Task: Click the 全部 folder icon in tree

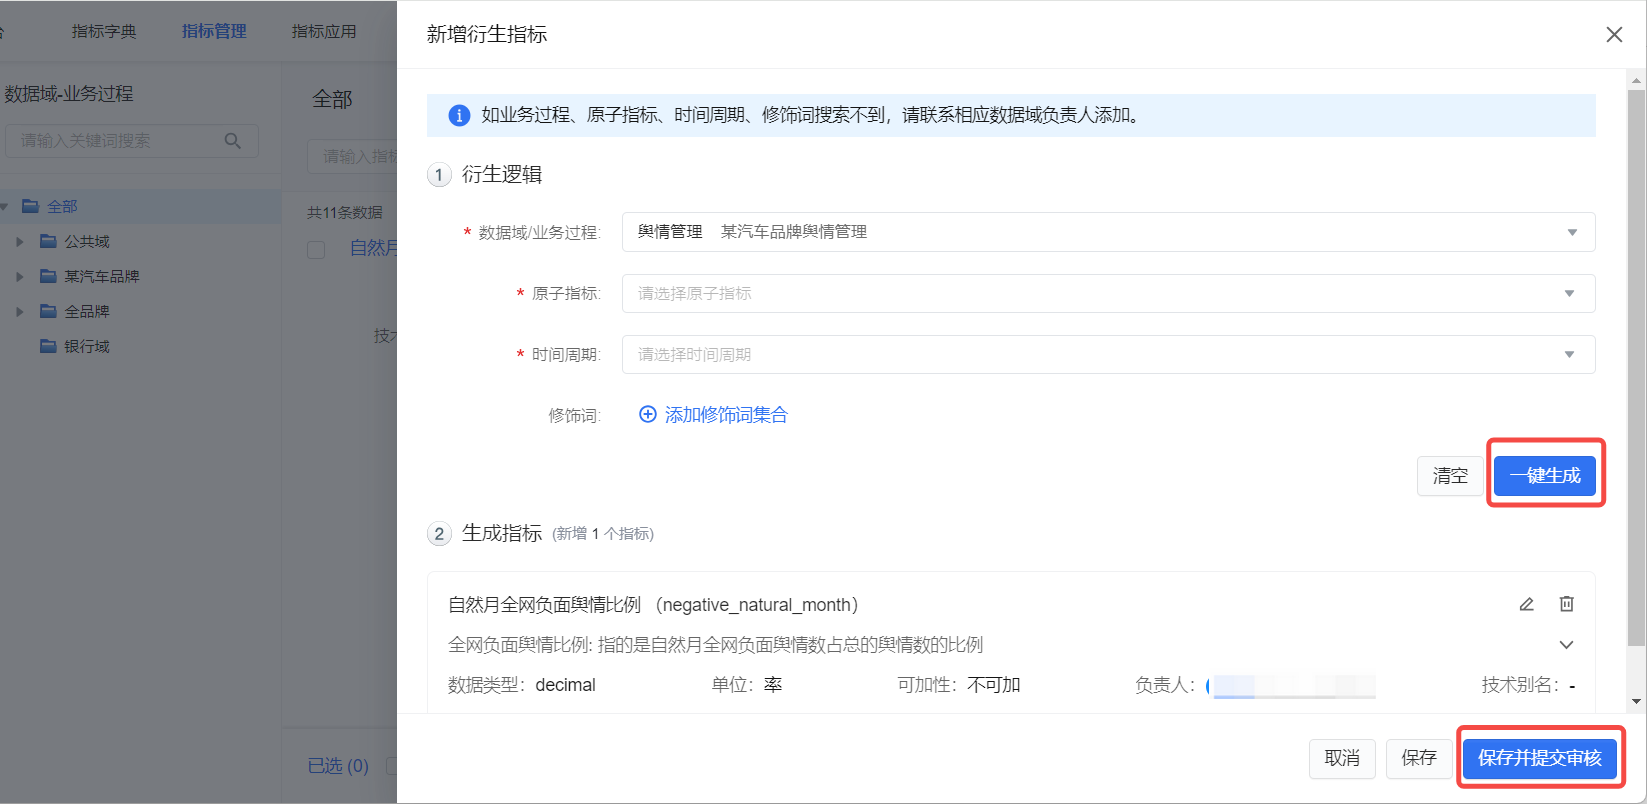Action: coord(30,206)
